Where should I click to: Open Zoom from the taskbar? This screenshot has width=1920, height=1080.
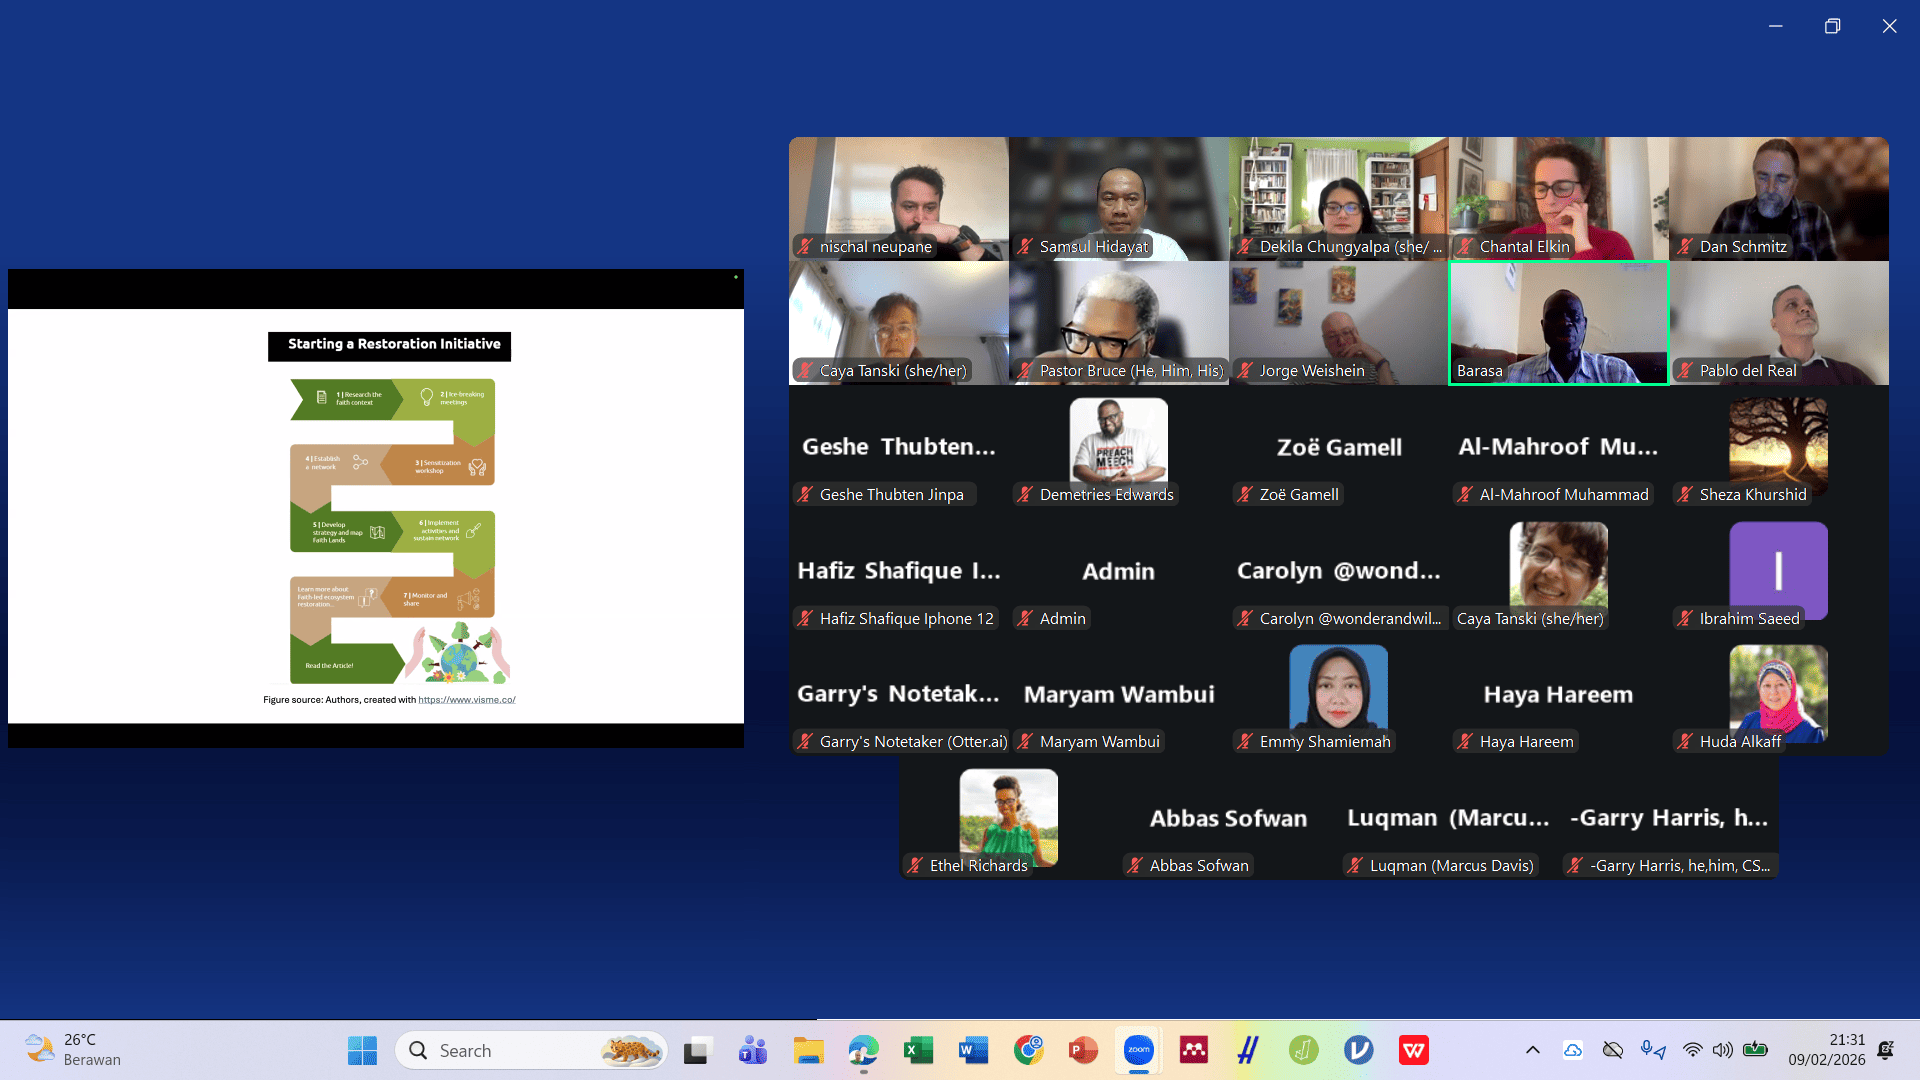click(1138, 1050)
